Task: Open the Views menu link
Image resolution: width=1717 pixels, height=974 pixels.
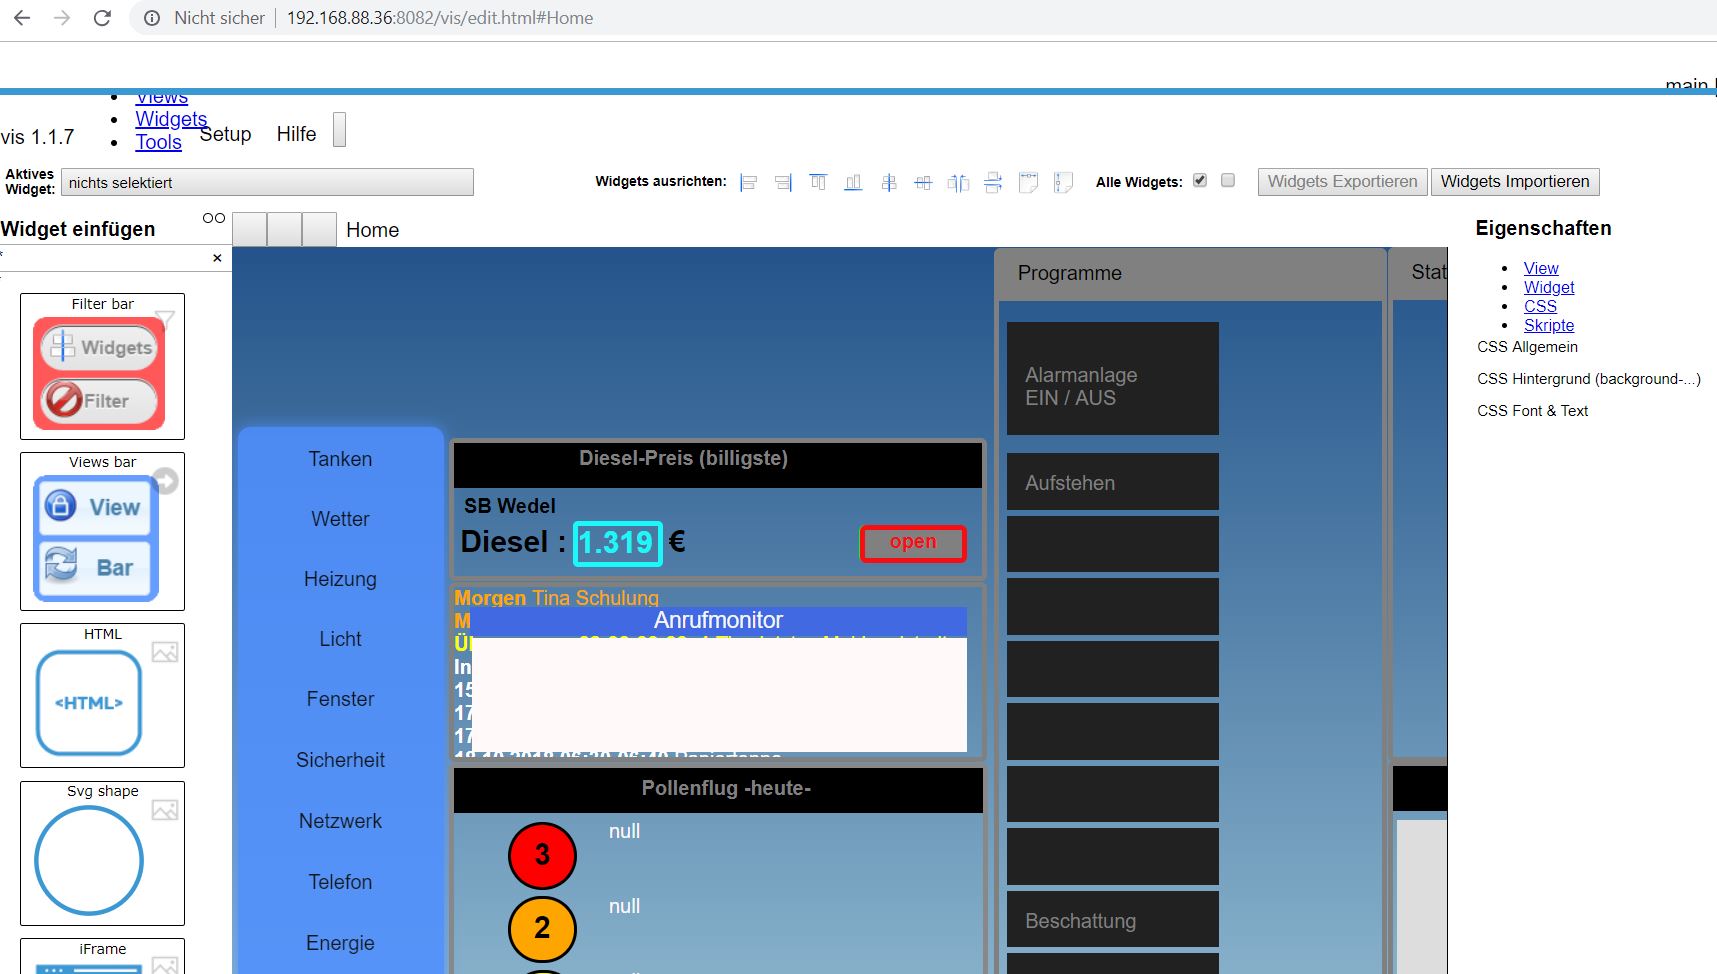Action: click(162, 98)
